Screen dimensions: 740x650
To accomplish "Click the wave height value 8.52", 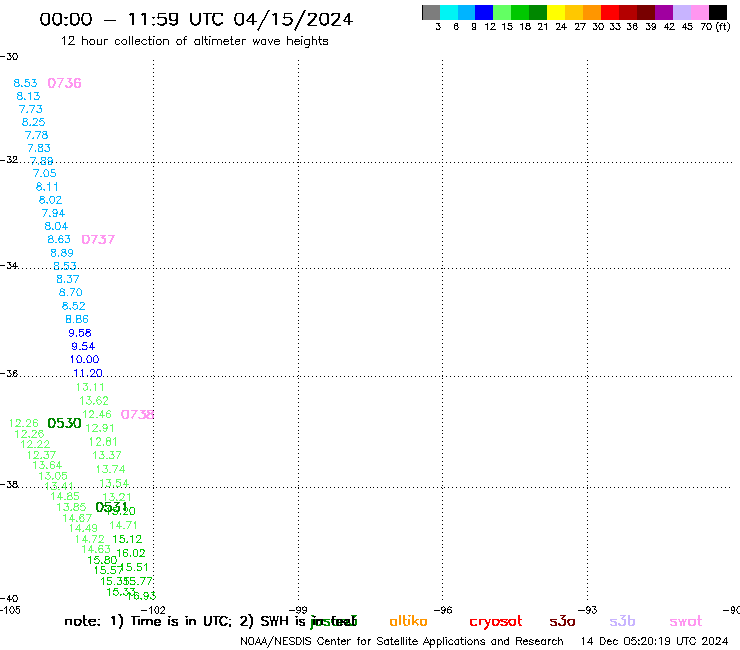I will pos(74,306).
